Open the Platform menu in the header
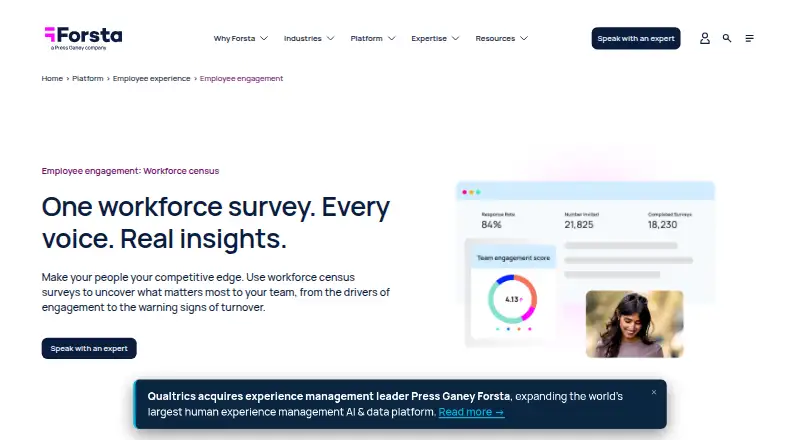The width and height of the screenshot is (800, 440). click(366, 38)
